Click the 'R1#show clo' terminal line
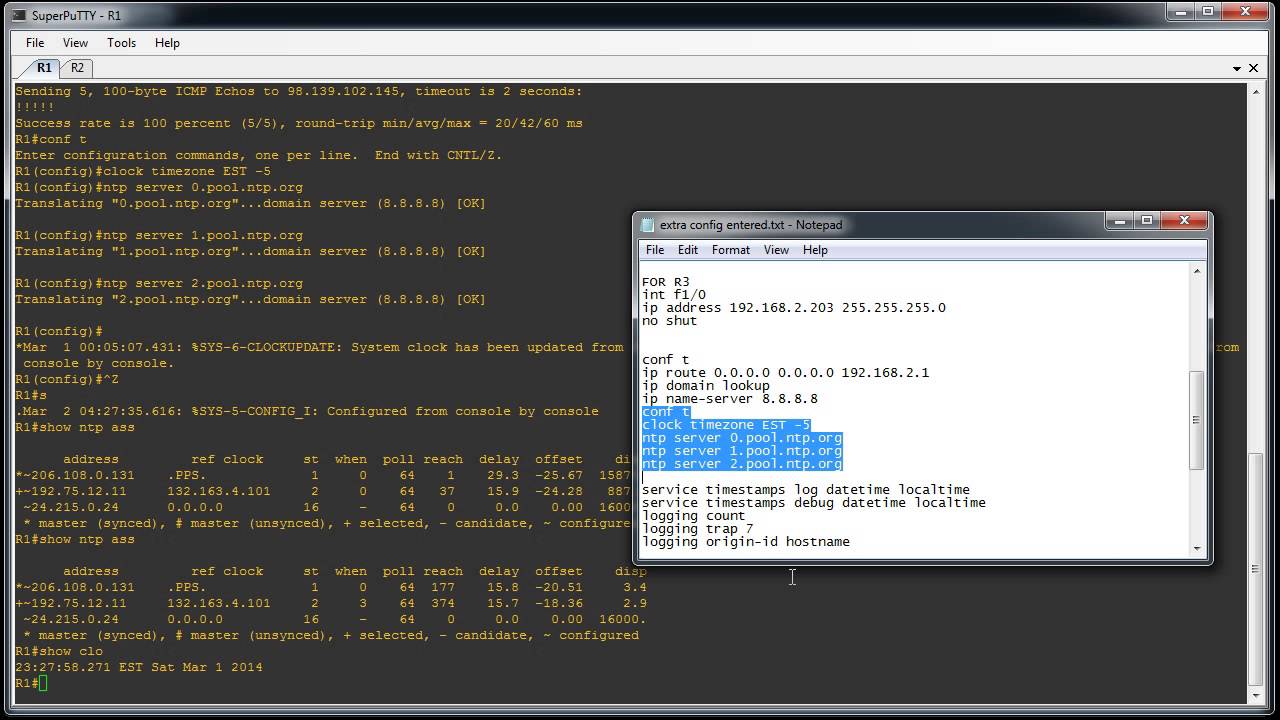 (59, 651)
